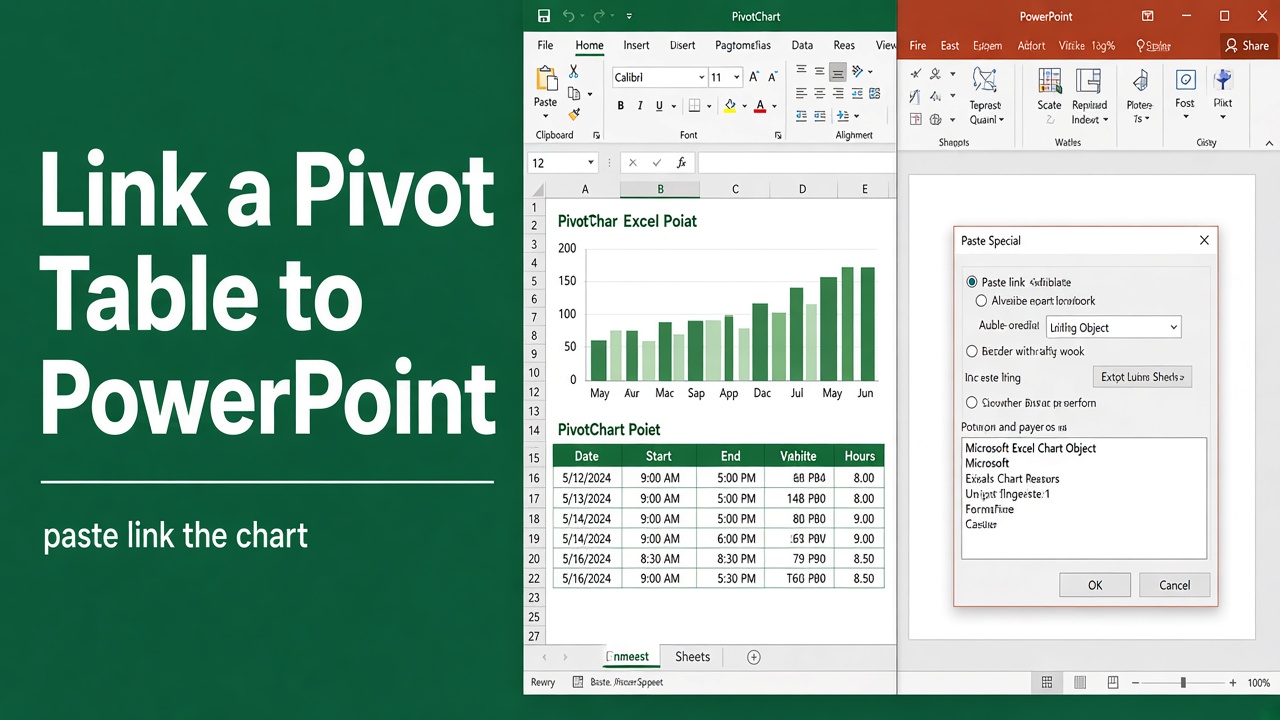This screenshot has height=720, width=1280.
Task: Select the Format Painter brush
Action: 574,114
